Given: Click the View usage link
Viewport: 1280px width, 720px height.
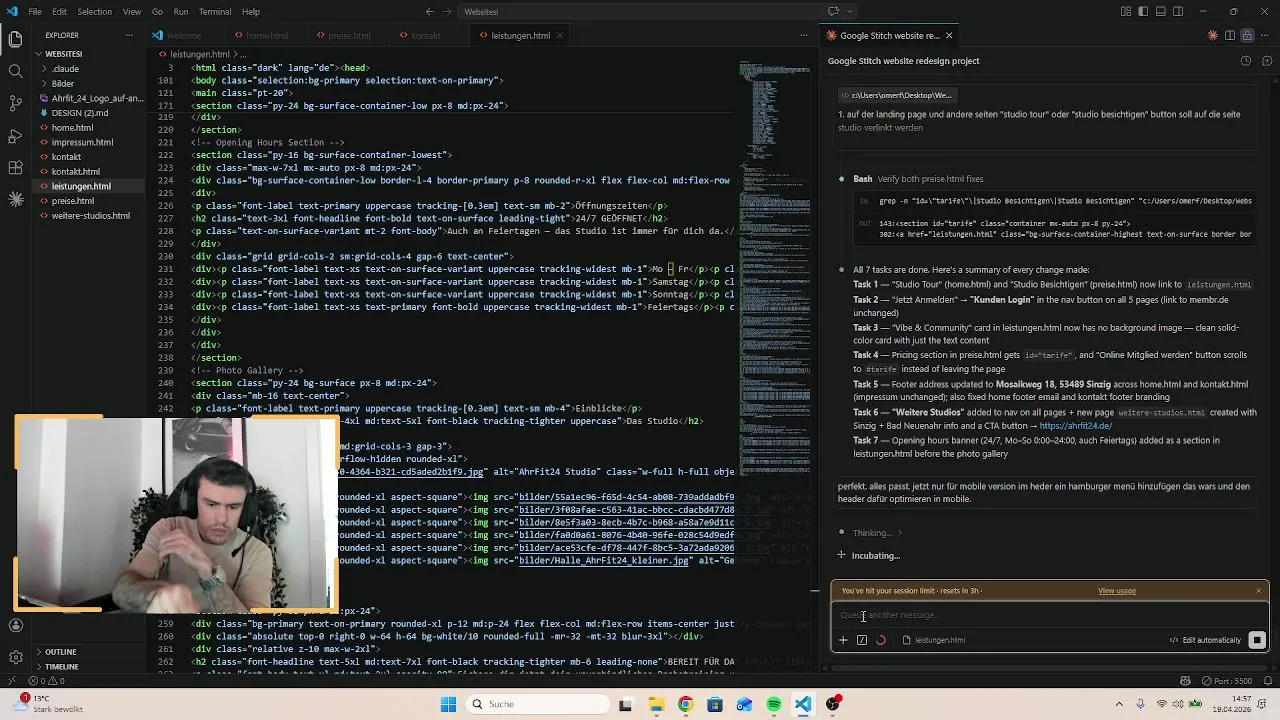Looking at the screenshot, I should click(1117, 591).
